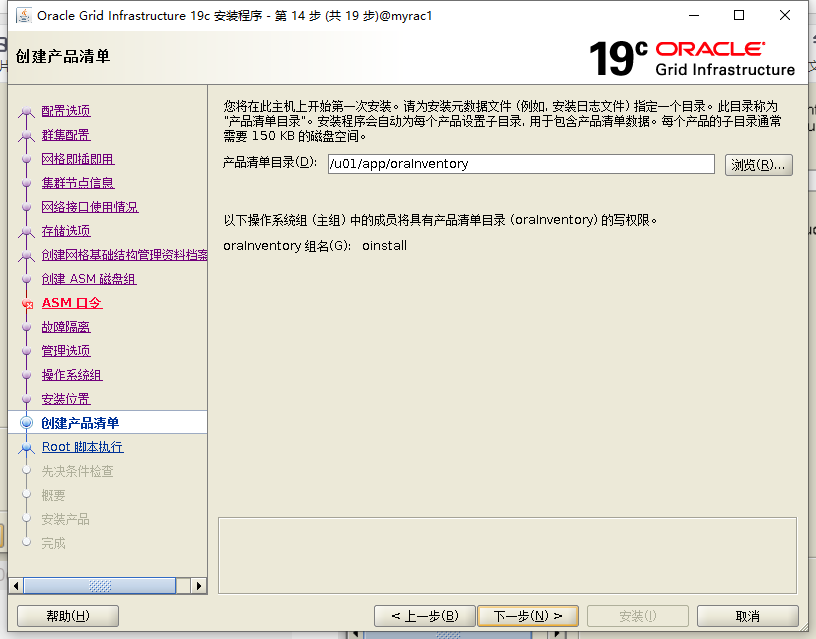Maximize the installer window

[x=739, y=15]
